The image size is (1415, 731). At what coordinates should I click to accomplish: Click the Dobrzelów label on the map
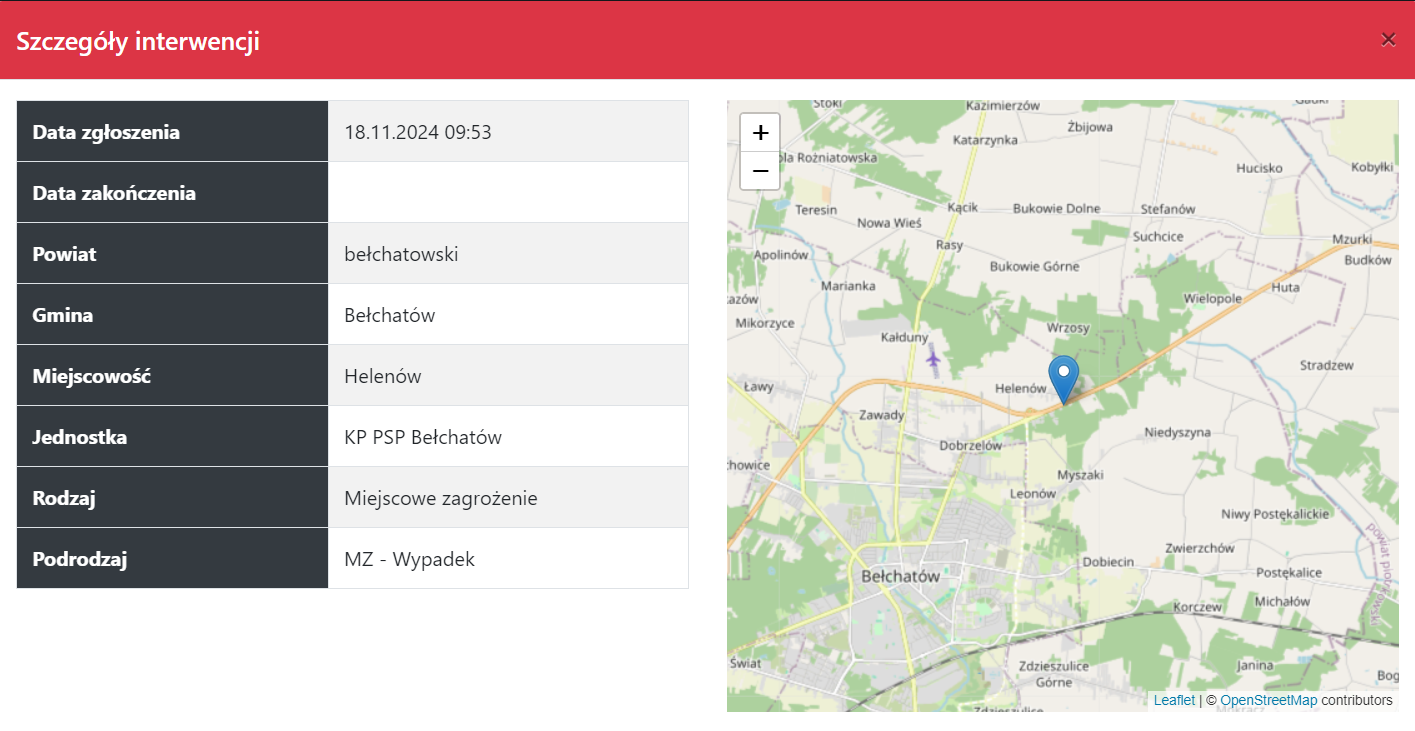(x=971, y=445)
